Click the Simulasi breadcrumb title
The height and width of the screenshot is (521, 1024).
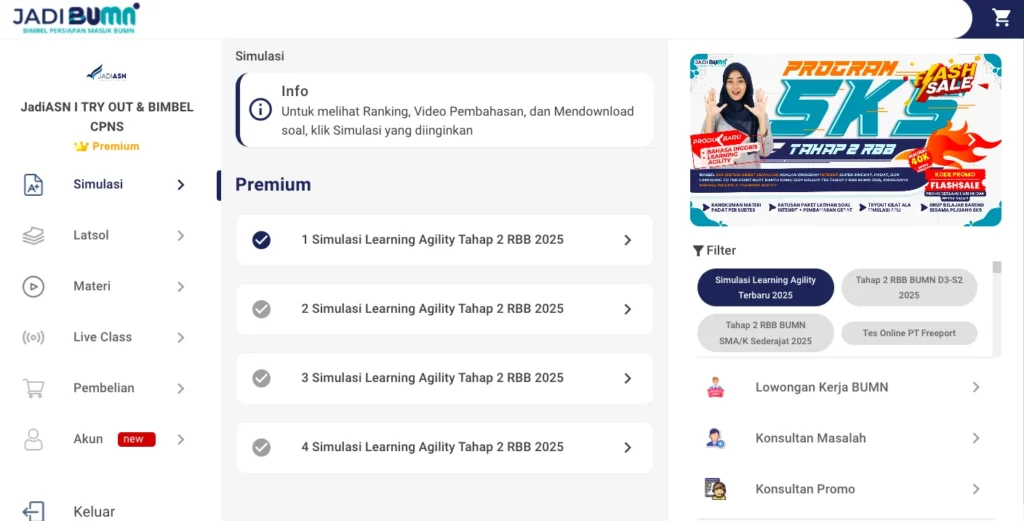coord(260,56)
